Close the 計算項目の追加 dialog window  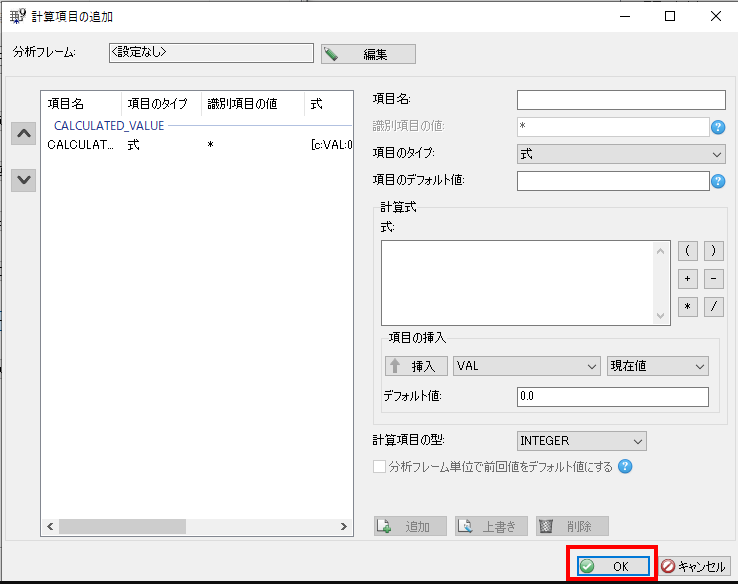coord(715,16)
